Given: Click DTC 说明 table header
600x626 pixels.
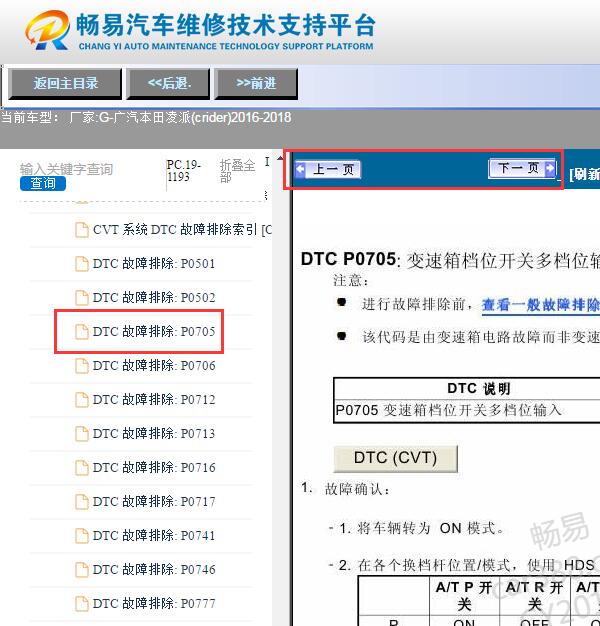Looking at the screenshot, I should (479, 388).
